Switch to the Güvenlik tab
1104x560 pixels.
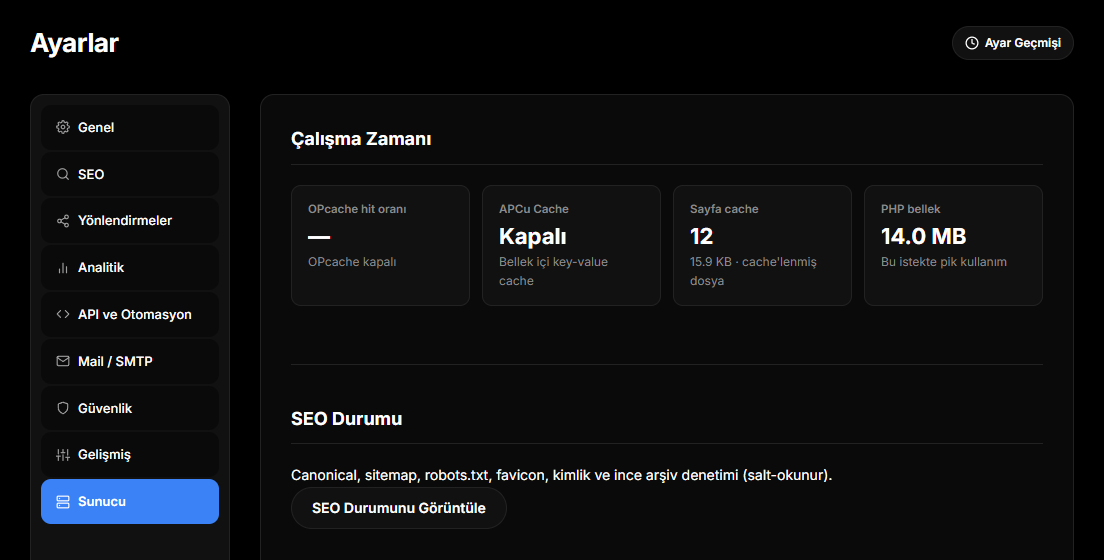click(130, 408)
